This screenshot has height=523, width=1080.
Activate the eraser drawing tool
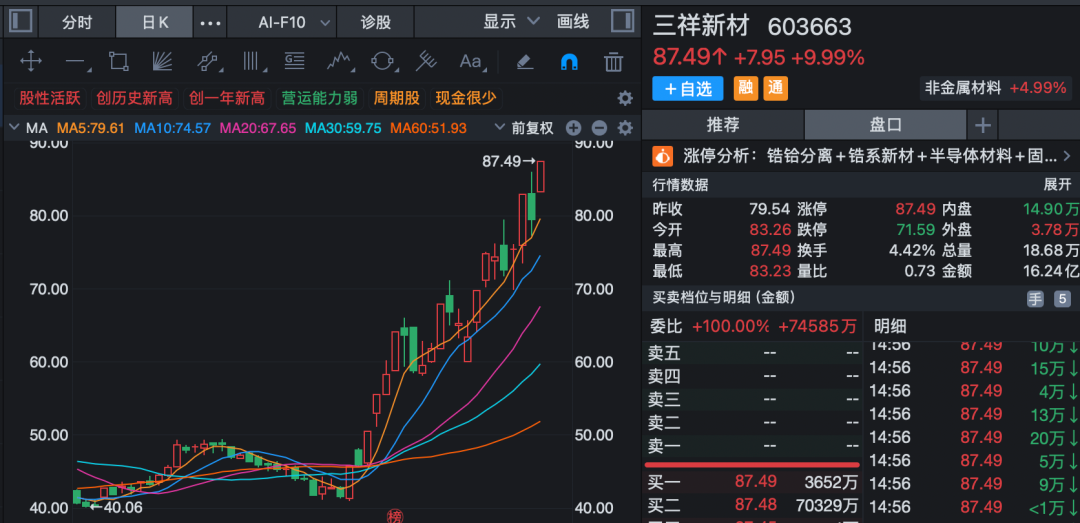[x=525, y=61]
